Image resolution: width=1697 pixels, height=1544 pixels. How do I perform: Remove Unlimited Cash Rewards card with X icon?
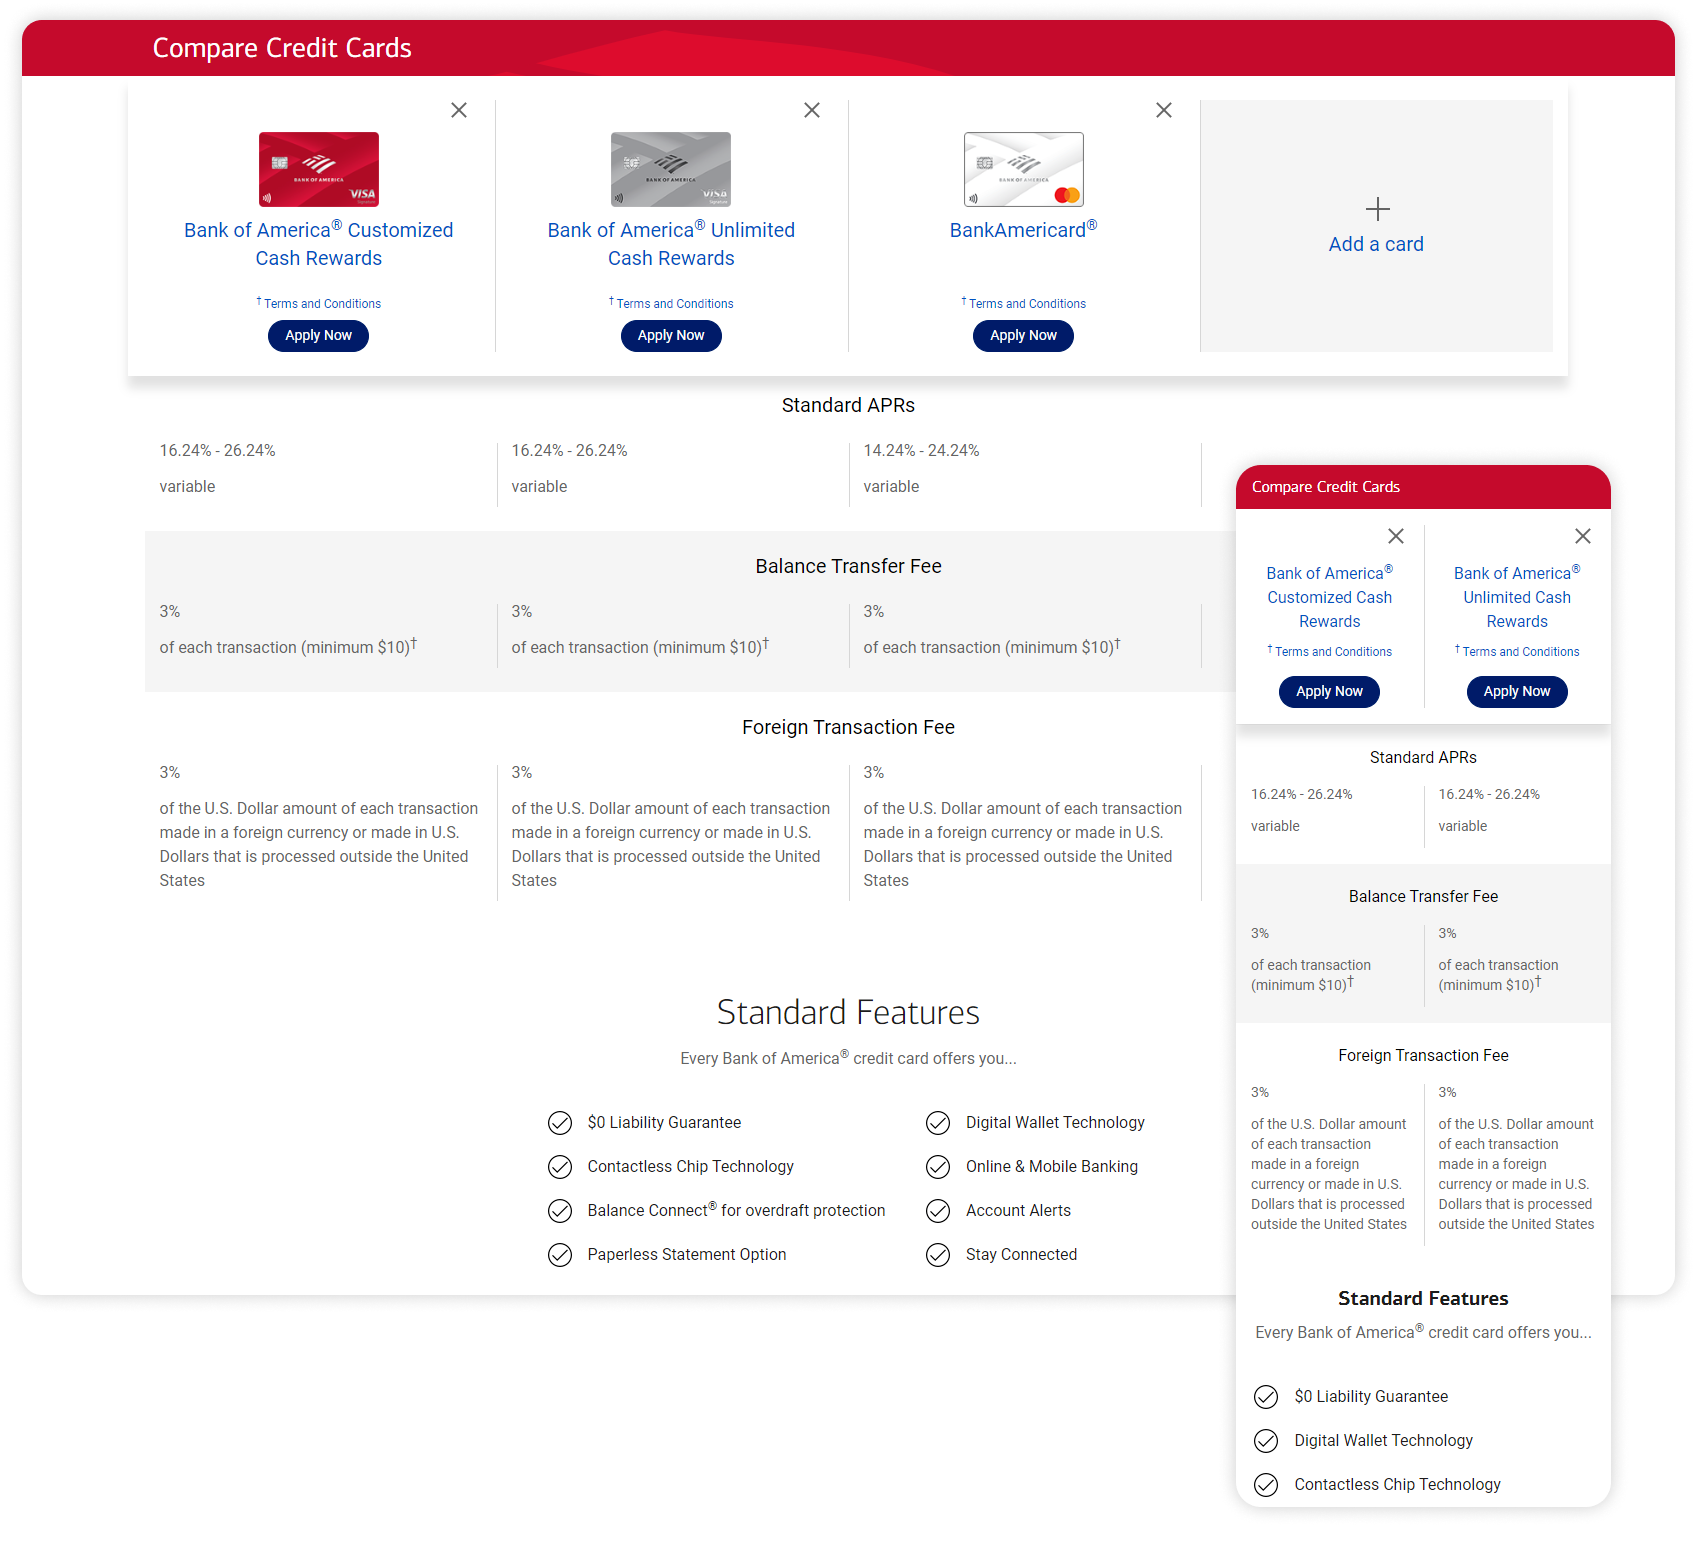click(x=812, y=110)
